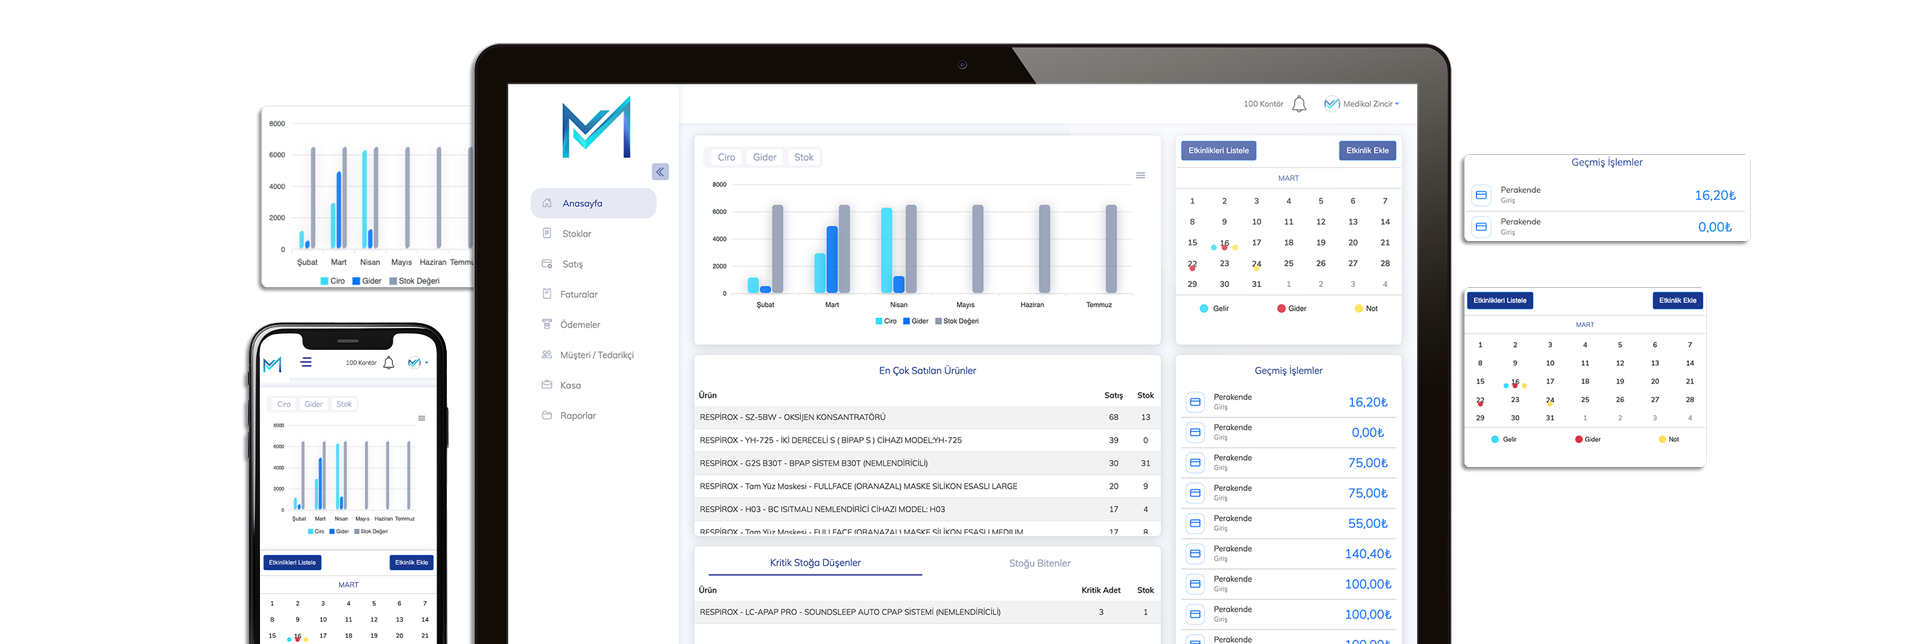Toggle Ciro series in tablet chart legend
Screen dimensions: 1920x644
886,321
